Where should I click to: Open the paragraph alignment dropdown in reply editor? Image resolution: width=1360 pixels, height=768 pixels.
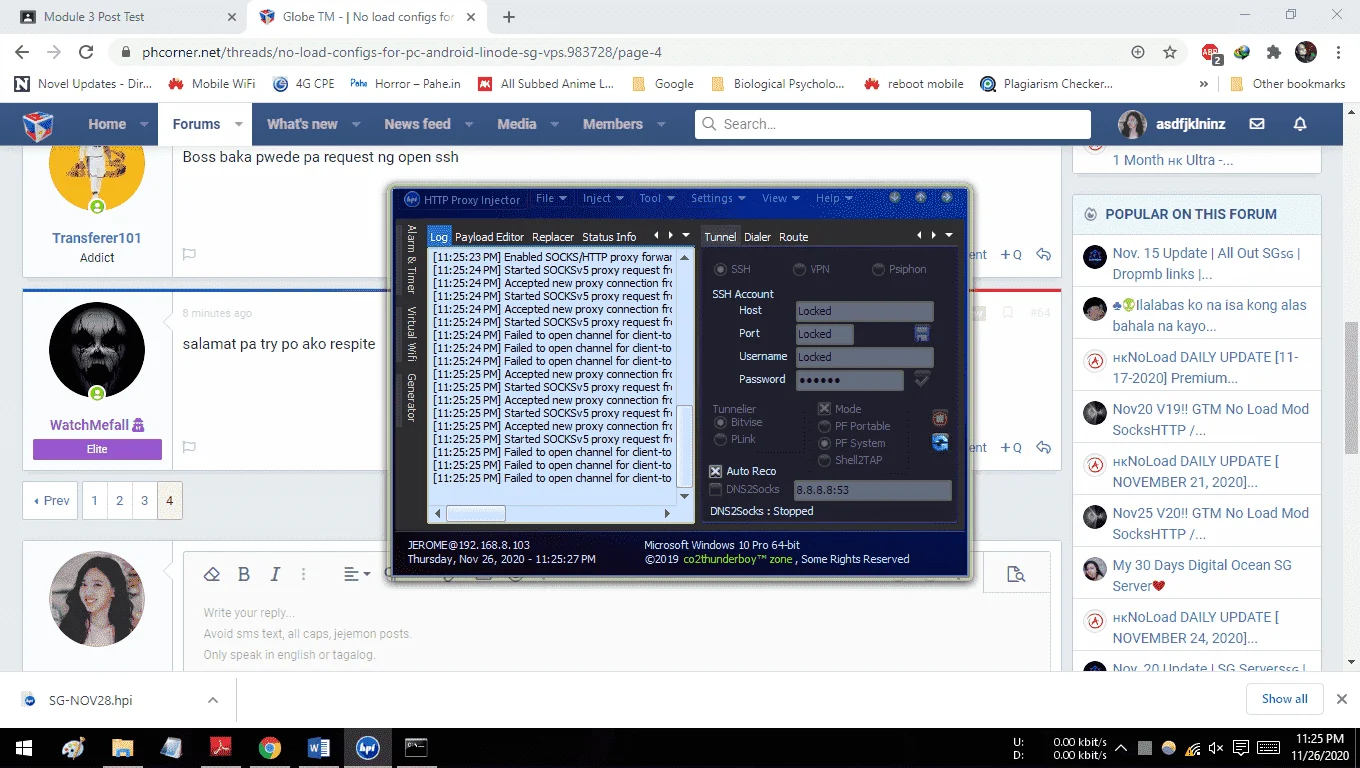(x=357, y=574)
